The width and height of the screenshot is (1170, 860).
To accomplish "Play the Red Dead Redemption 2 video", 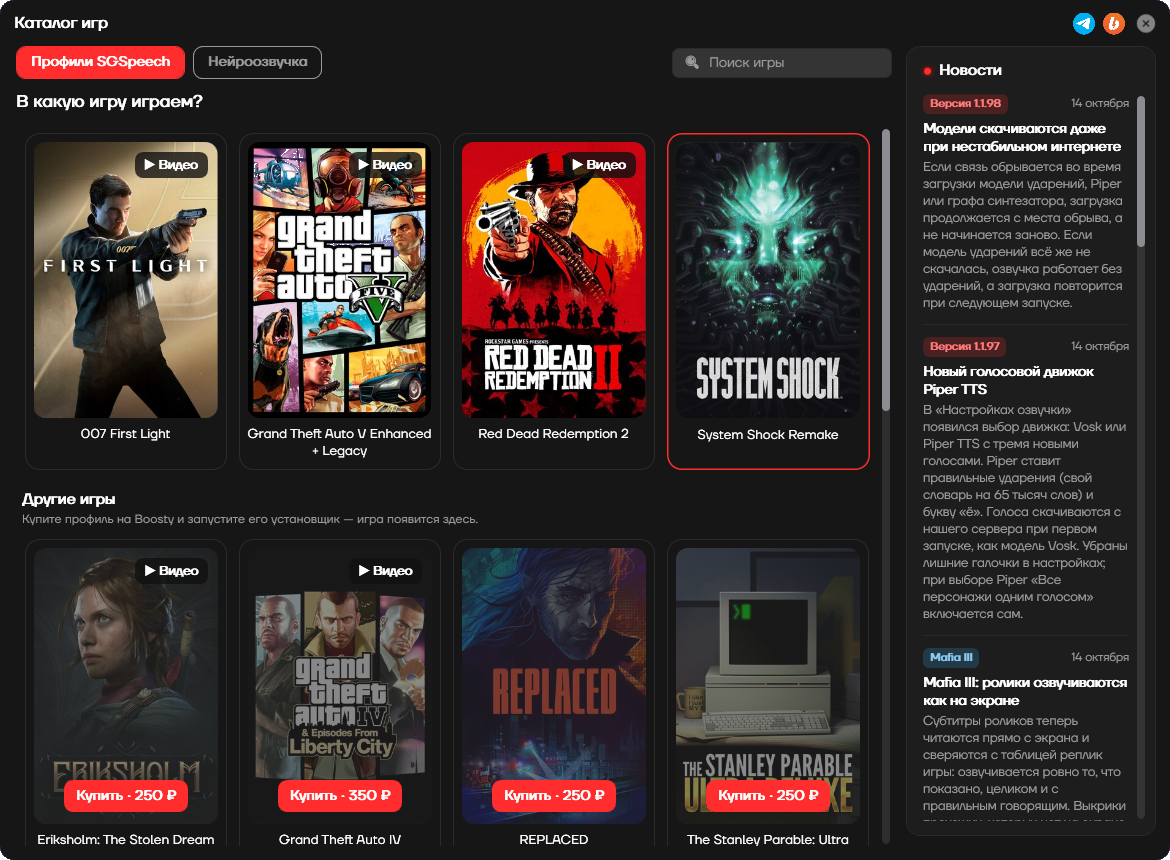I will tap(599, 165).
